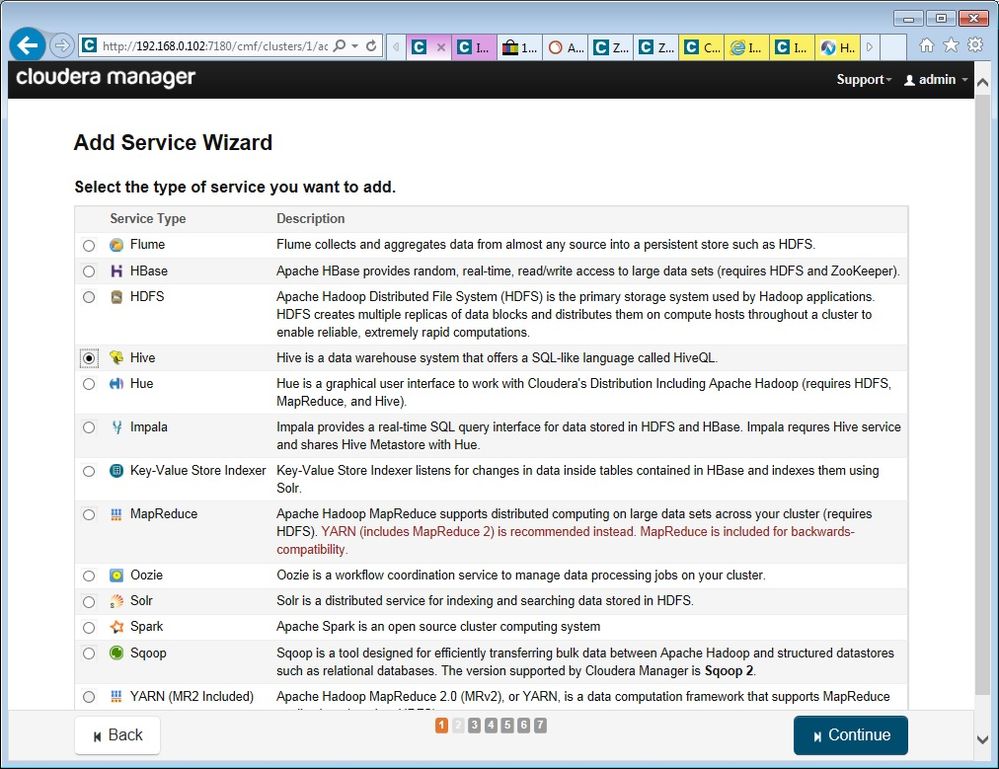Screen dimensions: 999x769
Task: Close the active browser tab
Action: tap(440, 47)
